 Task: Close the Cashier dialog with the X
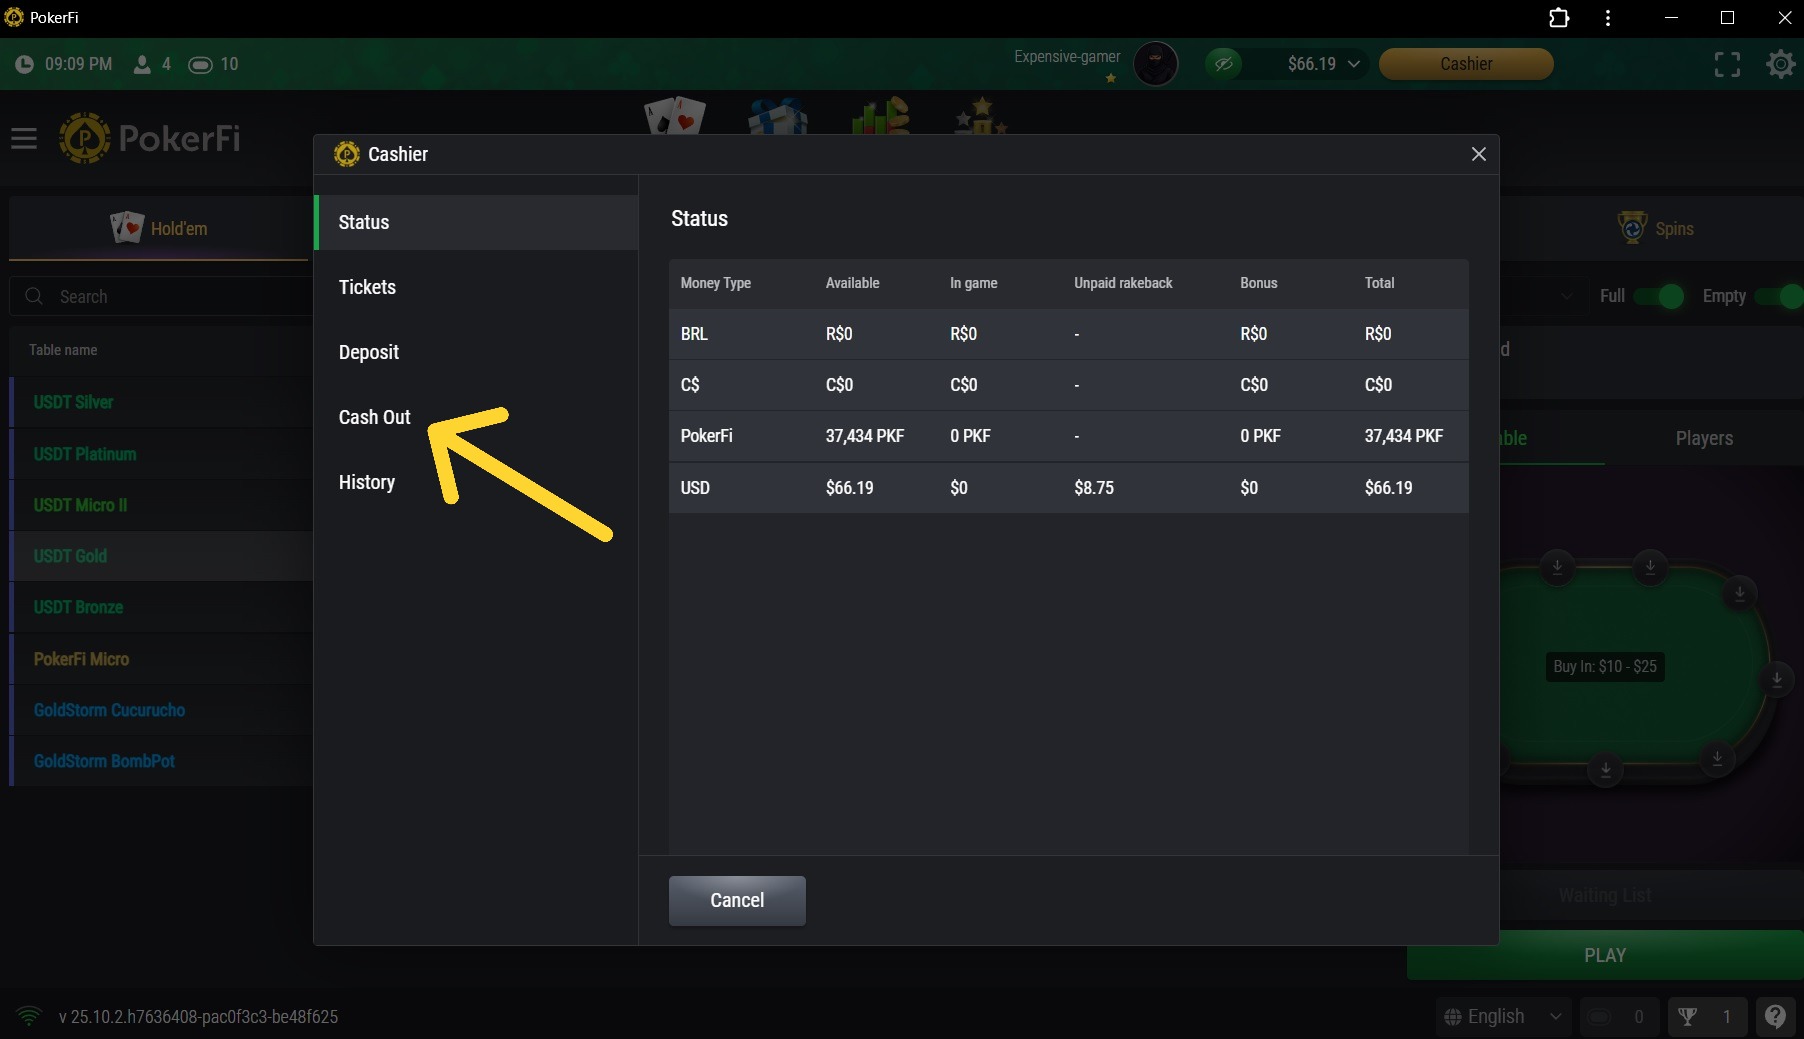point(1478,154)
